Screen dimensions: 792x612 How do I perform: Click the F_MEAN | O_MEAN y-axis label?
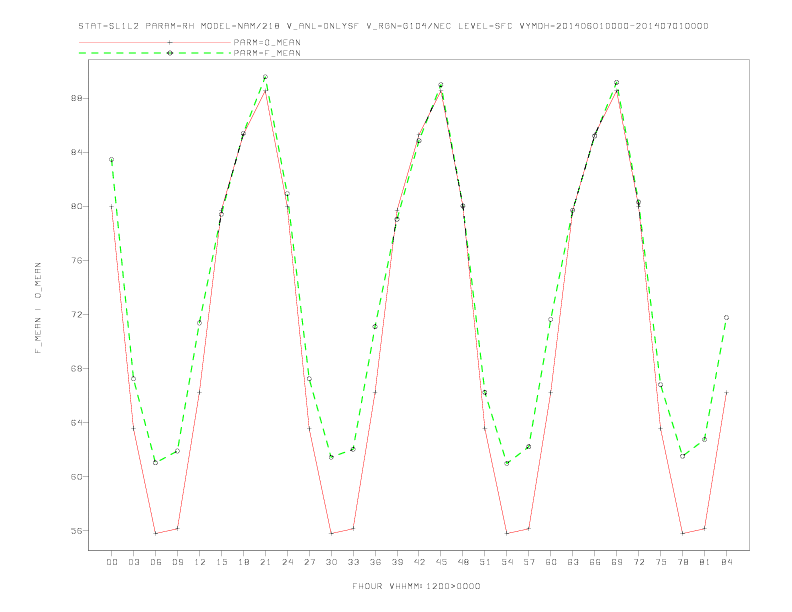coord(38,308)
